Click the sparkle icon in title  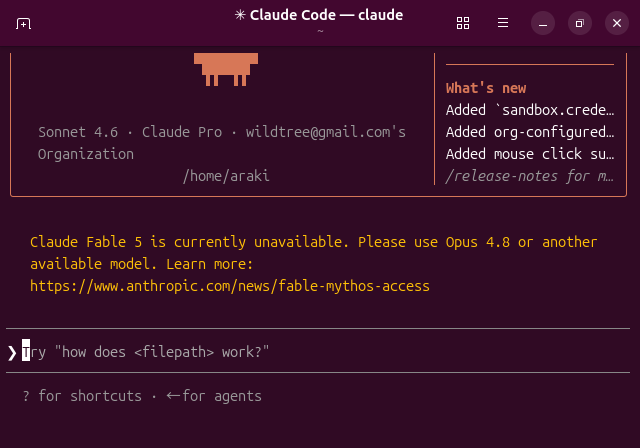coord(240,15)
